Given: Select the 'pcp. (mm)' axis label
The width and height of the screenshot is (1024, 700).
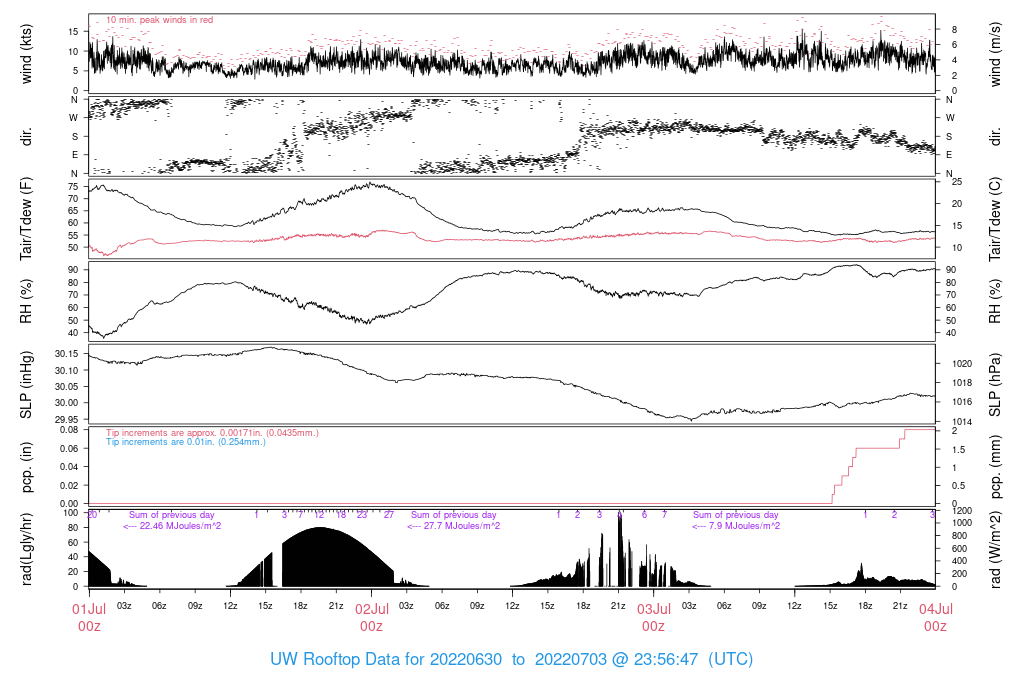Looking at the screenshot, I should (x=995, y=467).
